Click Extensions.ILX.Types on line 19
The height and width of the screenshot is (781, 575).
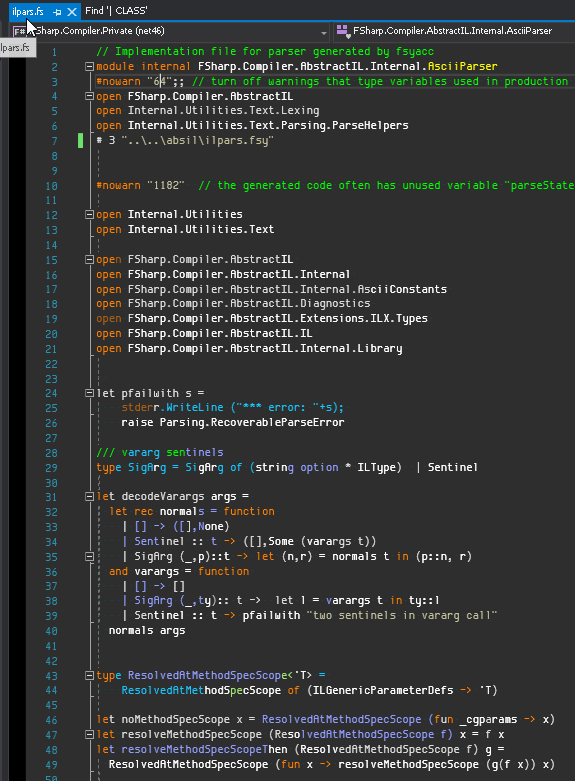364,318
